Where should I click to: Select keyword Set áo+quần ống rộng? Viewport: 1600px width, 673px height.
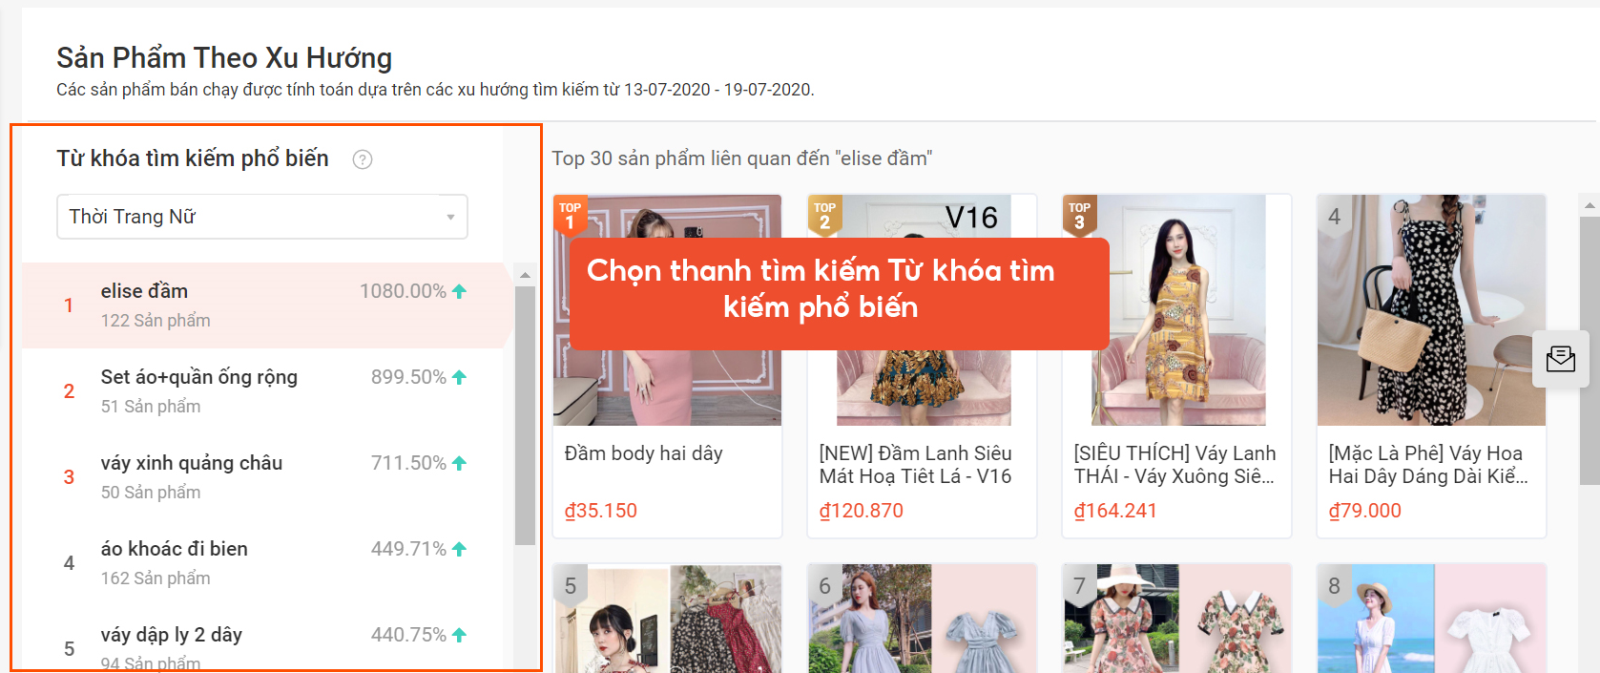199,377
